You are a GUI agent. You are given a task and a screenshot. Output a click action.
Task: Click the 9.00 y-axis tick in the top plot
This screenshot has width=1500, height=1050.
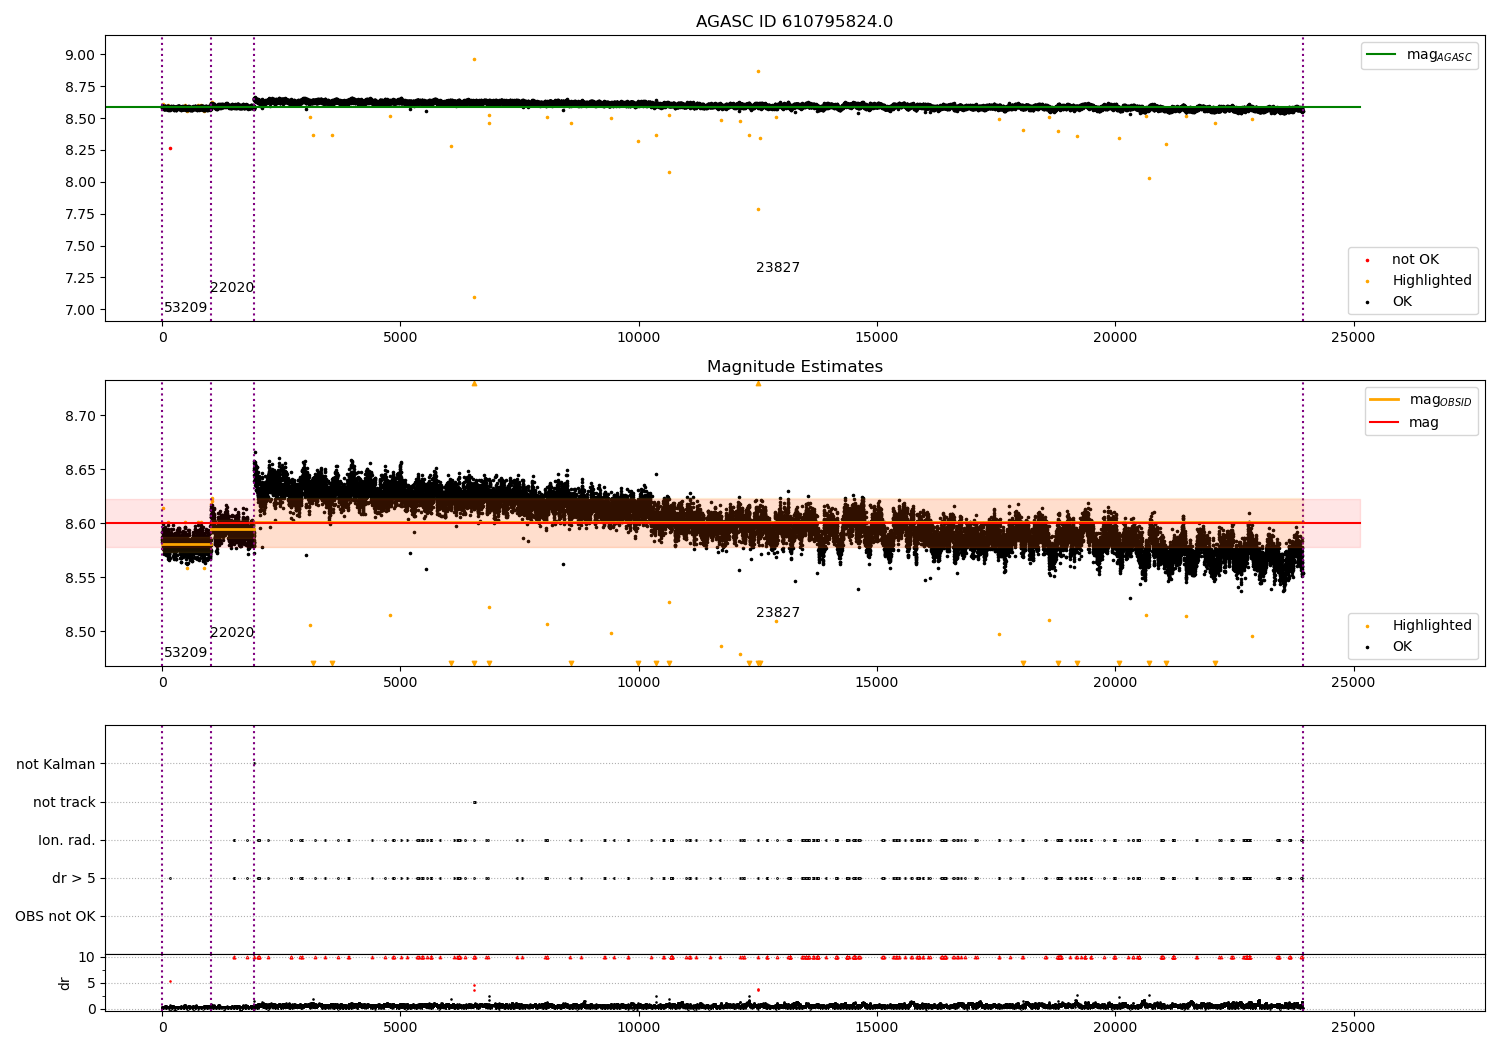[80, 55]
